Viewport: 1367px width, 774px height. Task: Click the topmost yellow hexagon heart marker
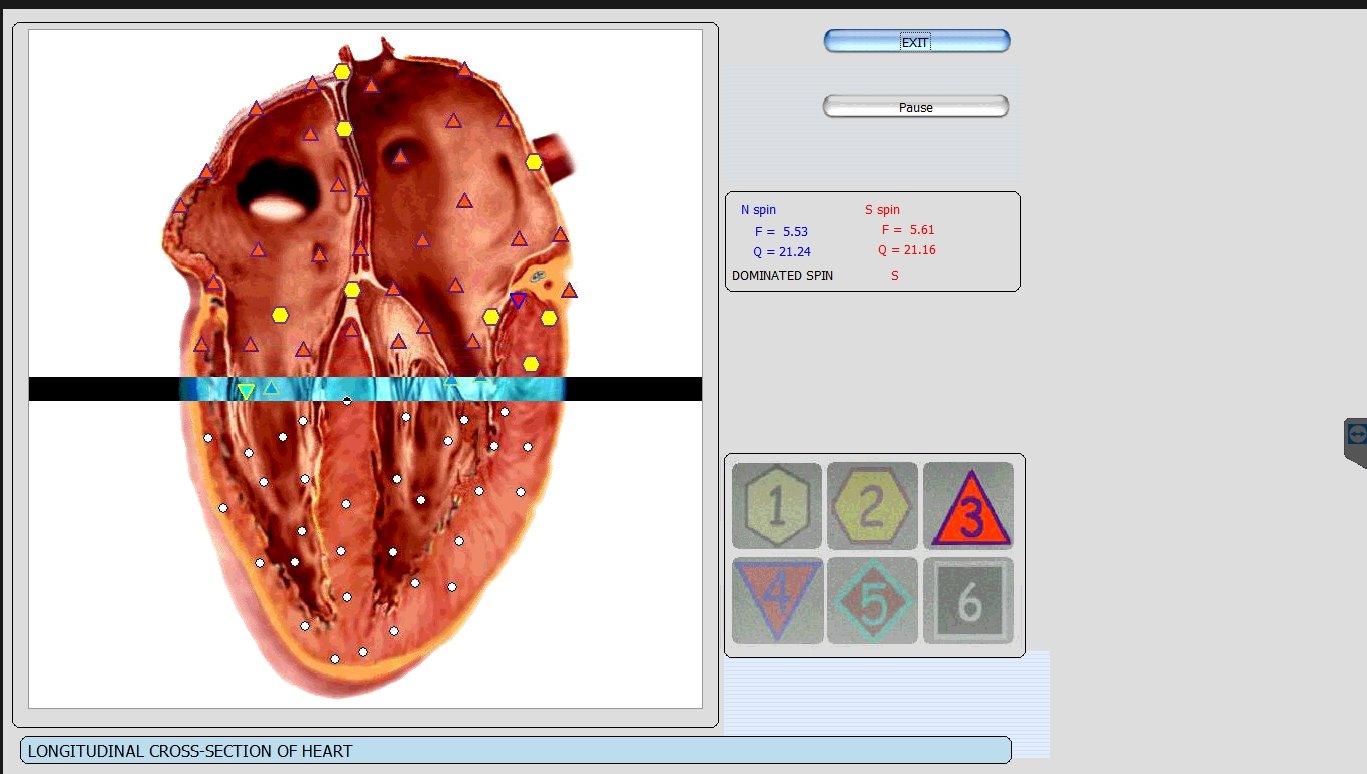(342, 72)
